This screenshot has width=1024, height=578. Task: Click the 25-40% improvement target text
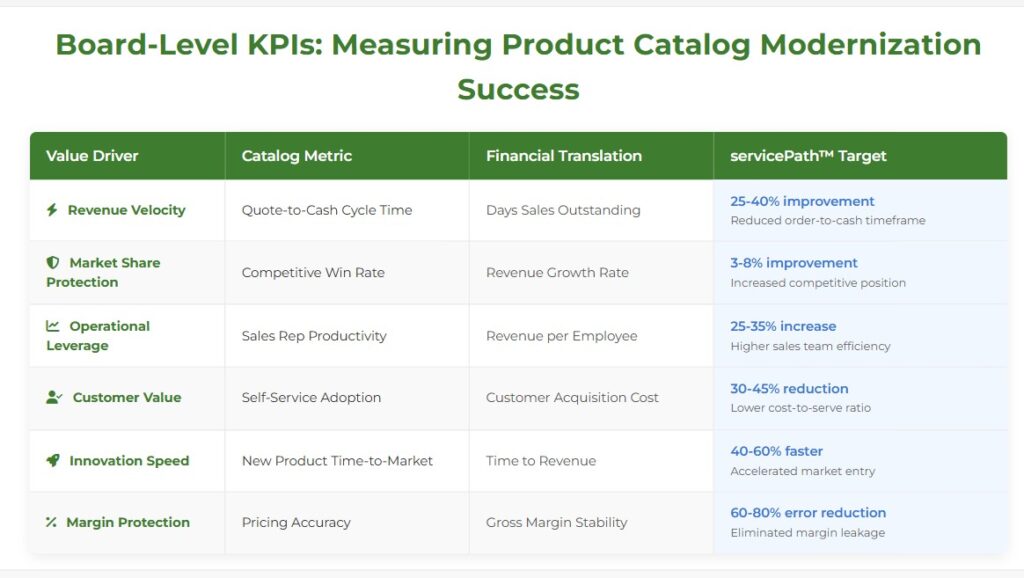click(802, 201)
